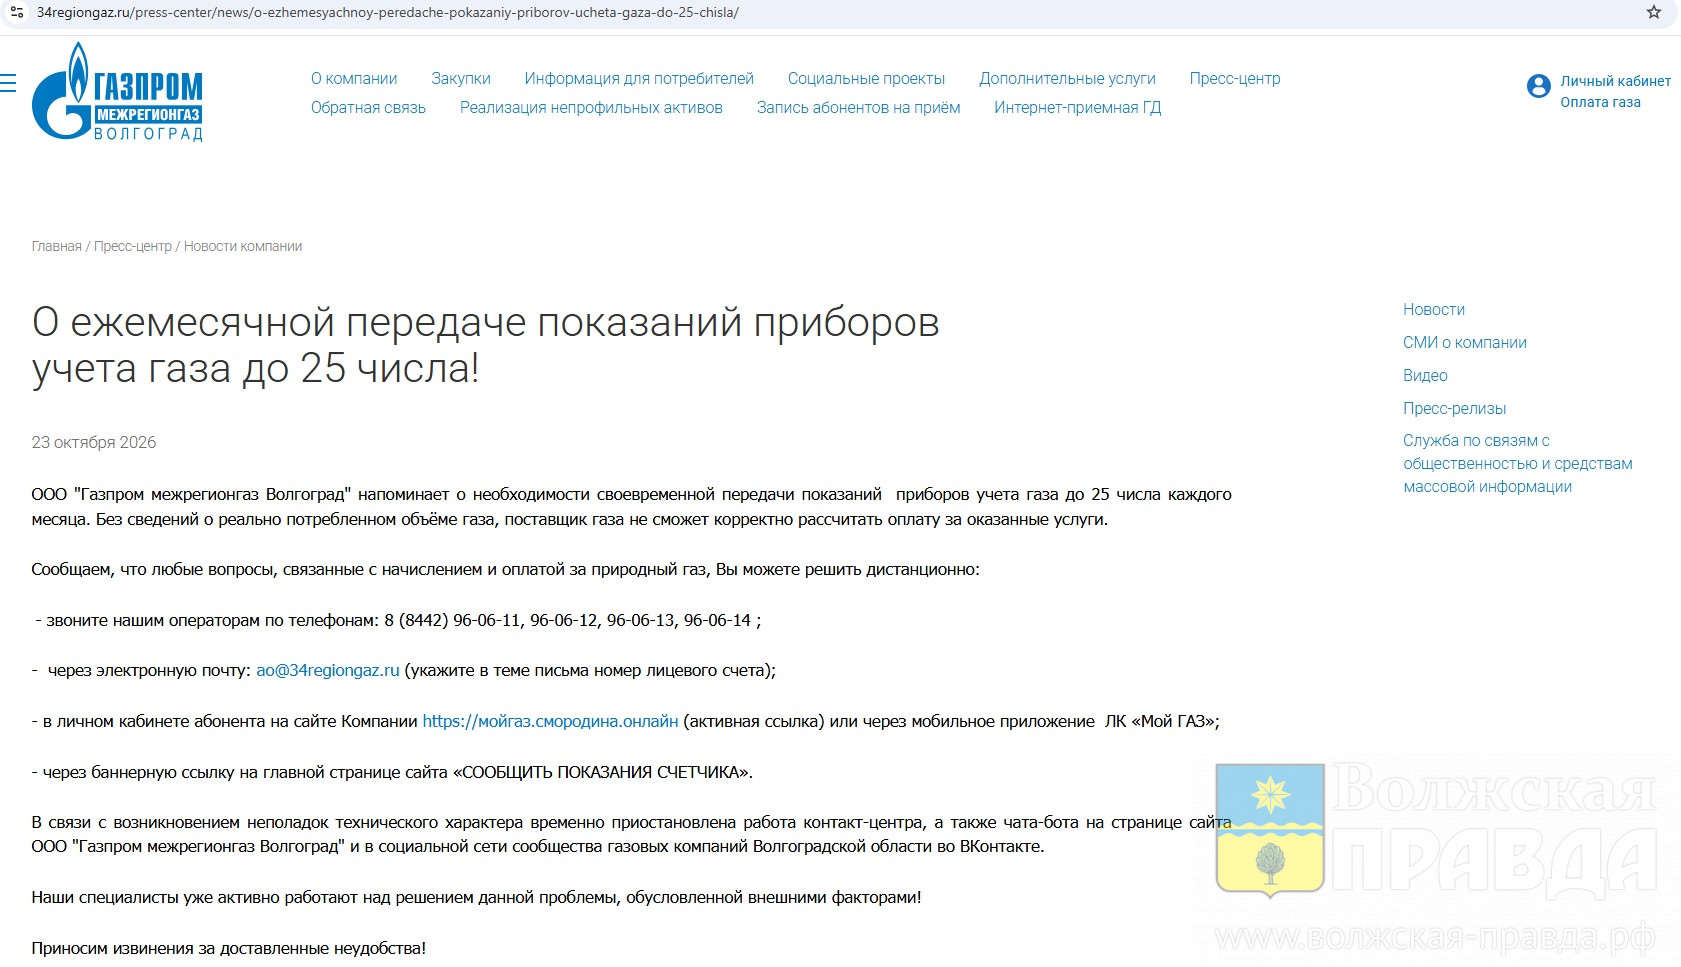Click the browser address bar URL
The width and height of the screenshot is (1681, 967).
point(388,13)
